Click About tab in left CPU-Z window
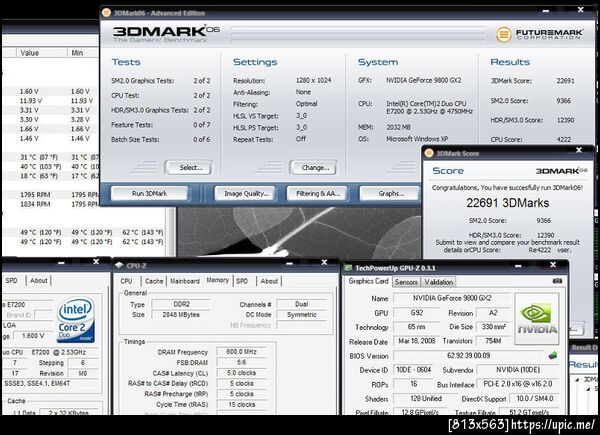 tap(39, 280)
